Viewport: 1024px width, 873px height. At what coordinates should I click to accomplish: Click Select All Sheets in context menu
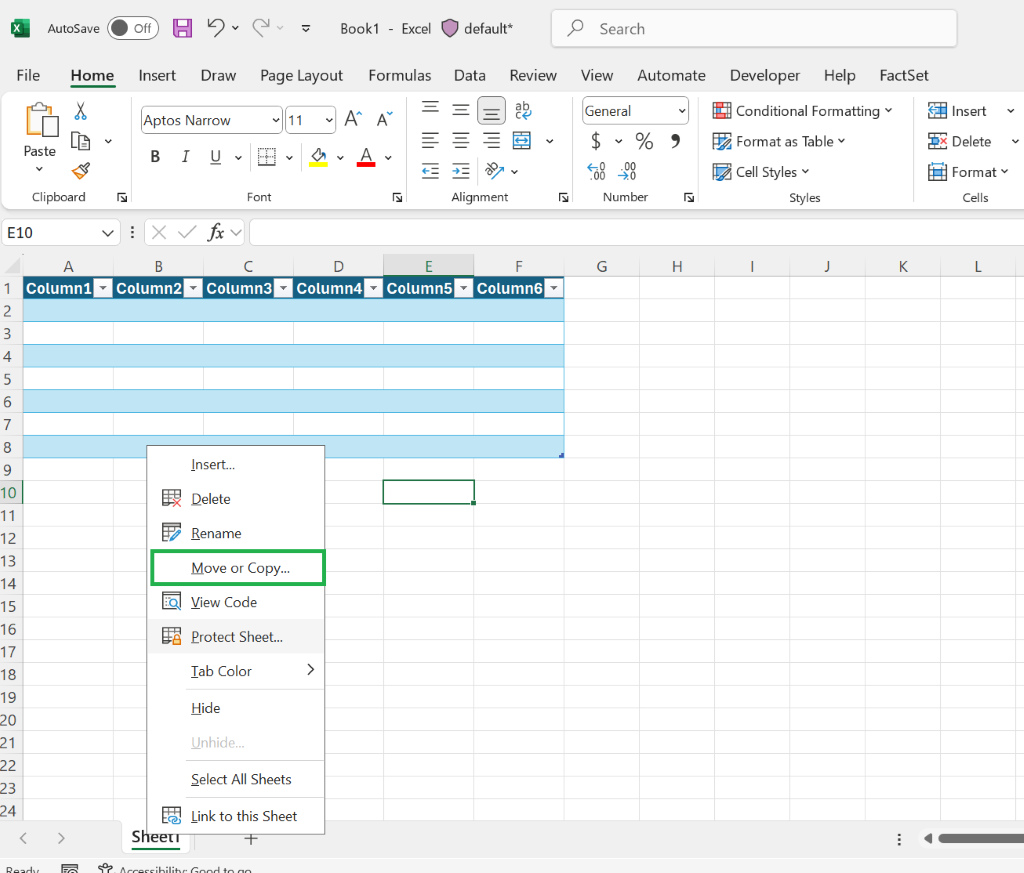(240, 779)
